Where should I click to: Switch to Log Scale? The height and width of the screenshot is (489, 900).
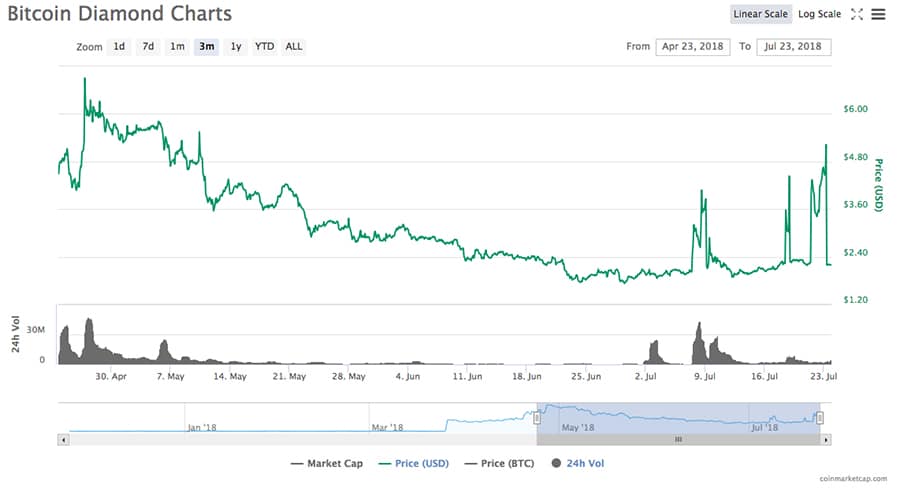click(819, 14)
